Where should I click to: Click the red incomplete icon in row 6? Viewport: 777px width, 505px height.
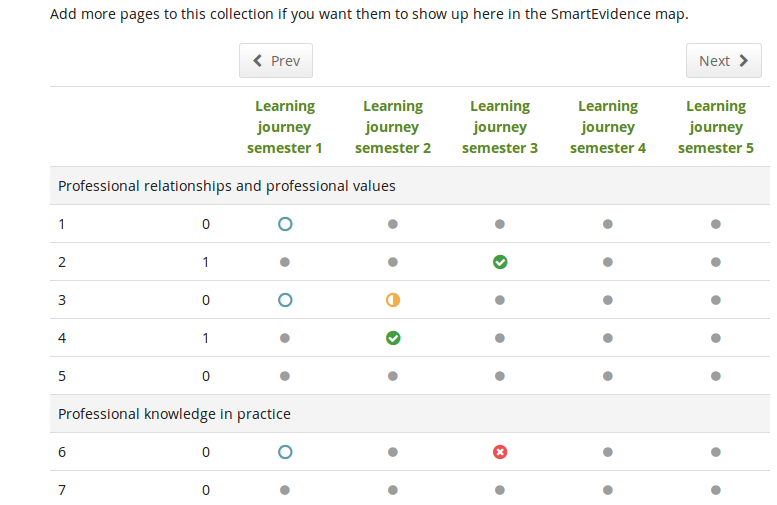pos(500,452)
